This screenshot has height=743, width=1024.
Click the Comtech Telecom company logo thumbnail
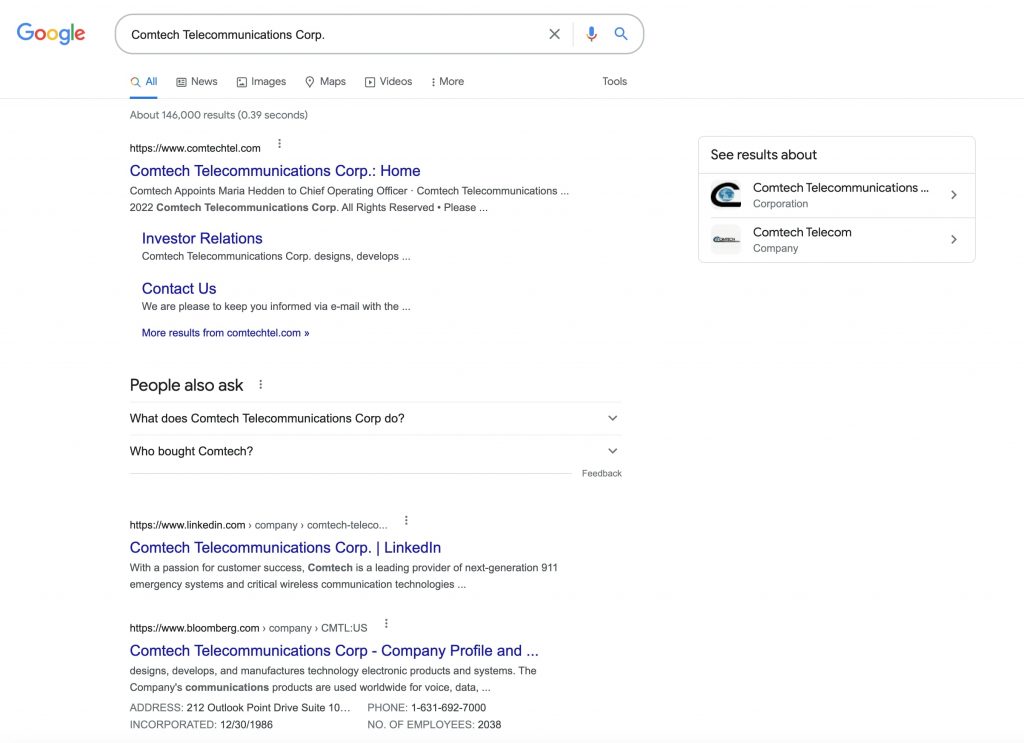(x=726, y=240)
